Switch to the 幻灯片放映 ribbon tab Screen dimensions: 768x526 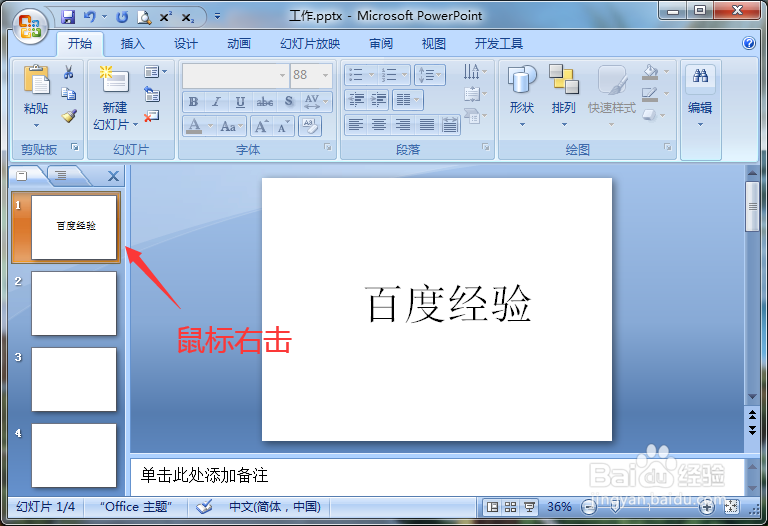pos(310,44)
